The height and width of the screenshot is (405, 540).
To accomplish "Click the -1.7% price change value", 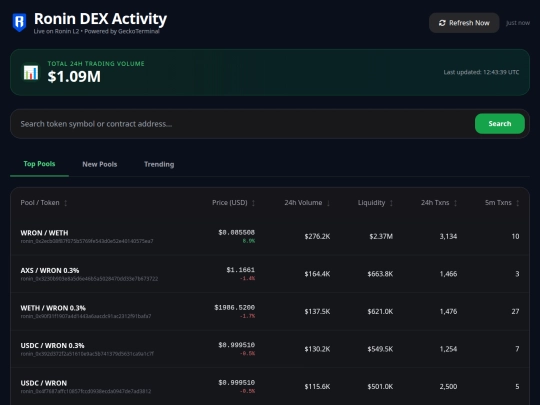I will coord(248,316).
